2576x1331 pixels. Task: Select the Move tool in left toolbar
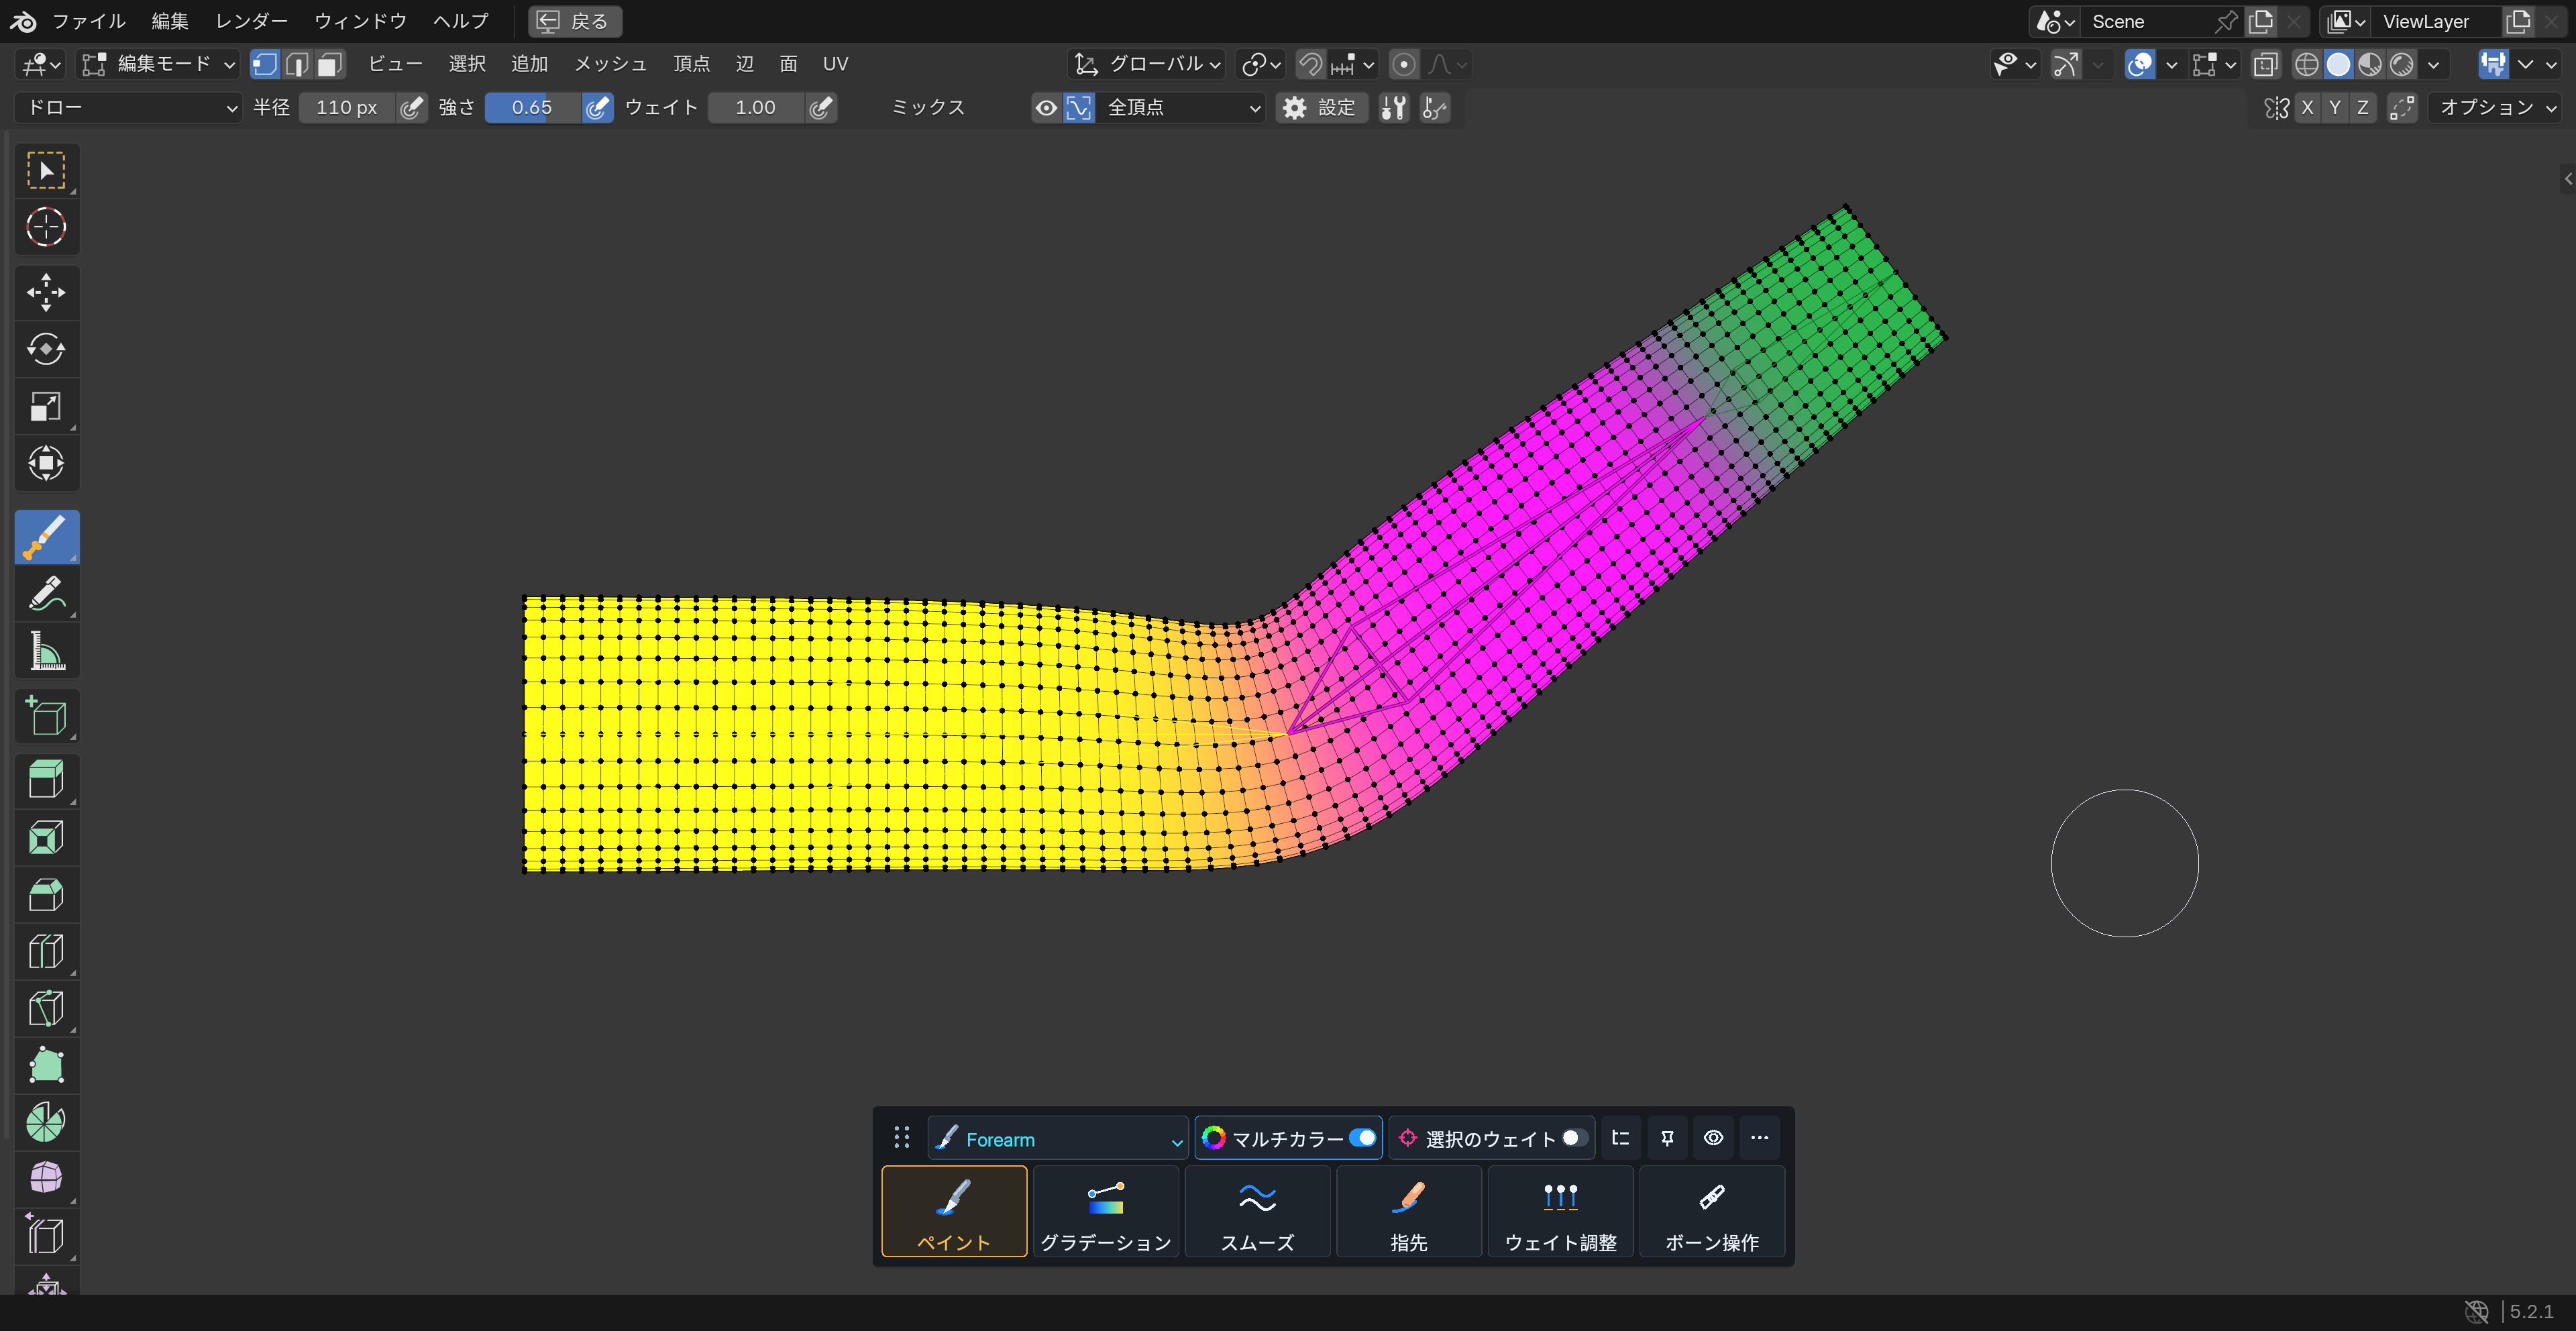coord(46,292)
